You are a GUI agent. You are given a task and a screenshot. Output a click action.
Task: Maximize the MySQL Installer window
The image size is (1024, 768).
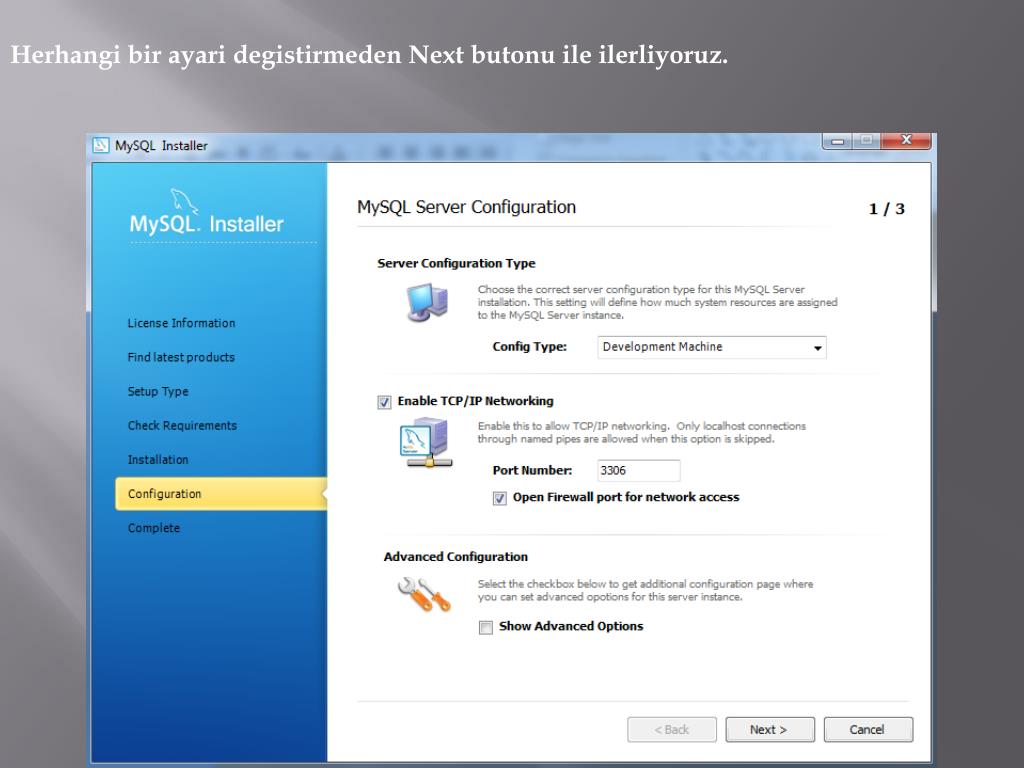866,140
